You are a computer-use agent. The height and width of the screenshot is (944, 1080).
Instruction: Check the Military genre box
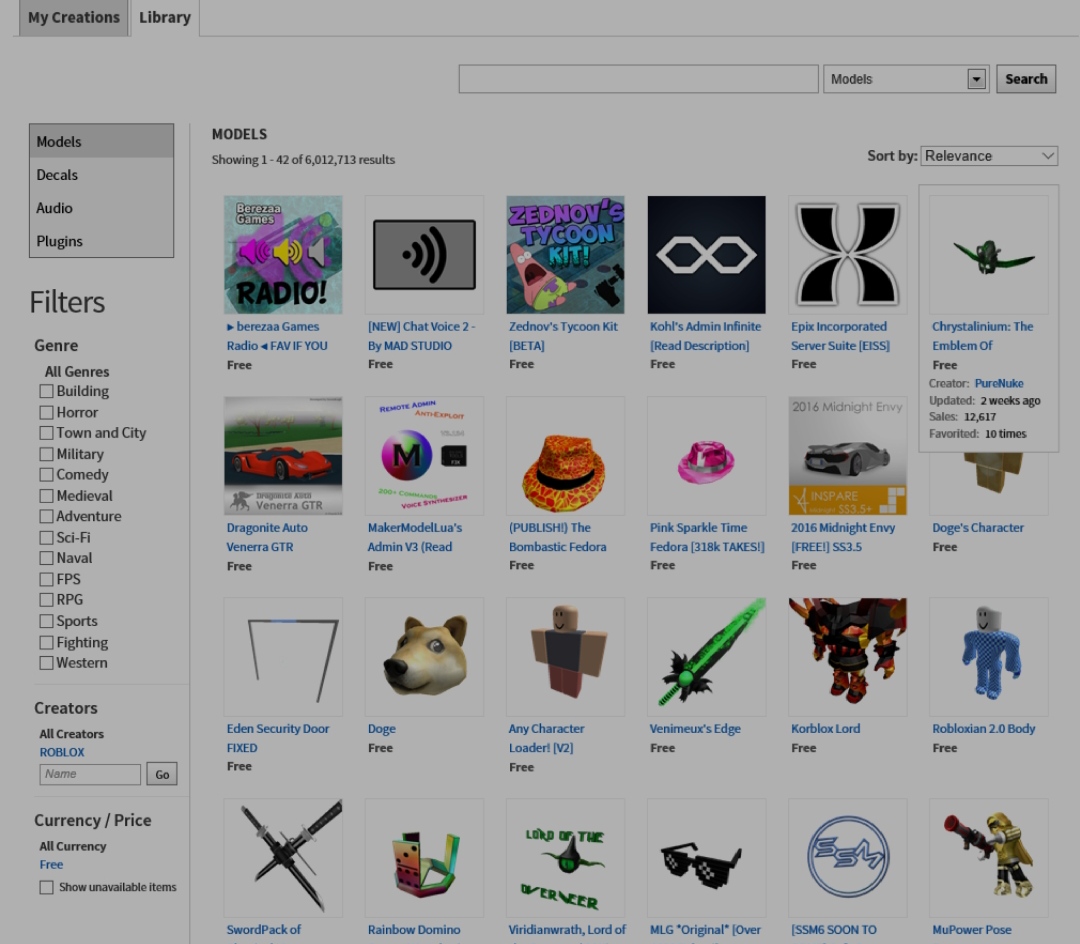46,454
